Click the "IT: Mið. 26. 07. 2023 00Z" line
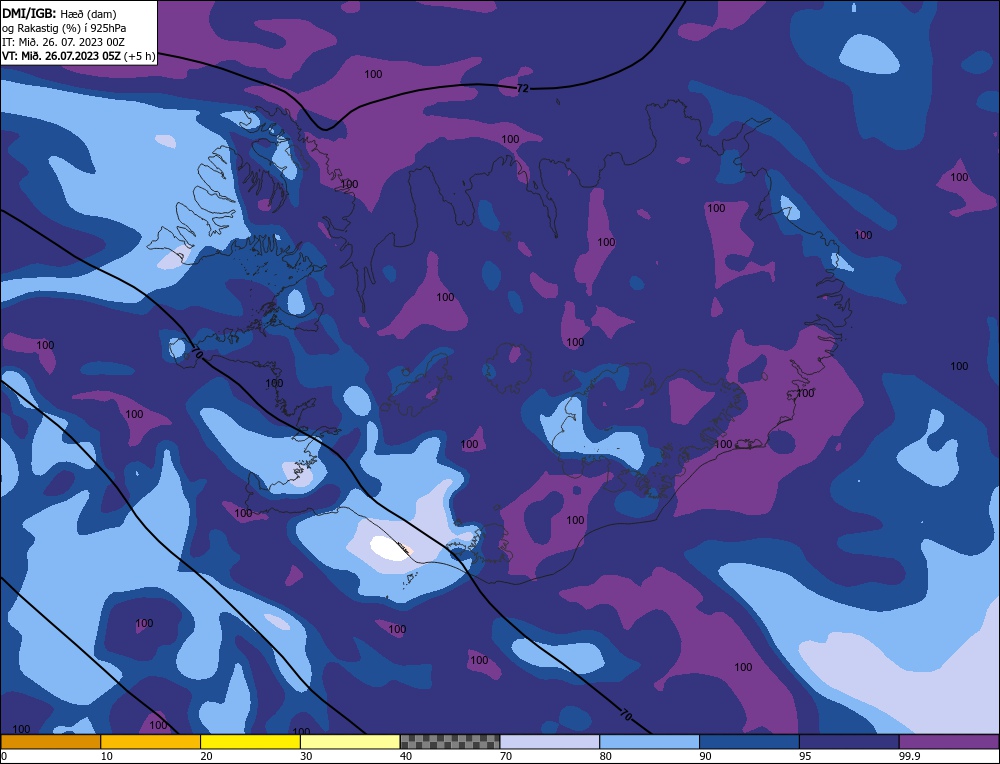The image size is (1000, 764). pos(63,41)
